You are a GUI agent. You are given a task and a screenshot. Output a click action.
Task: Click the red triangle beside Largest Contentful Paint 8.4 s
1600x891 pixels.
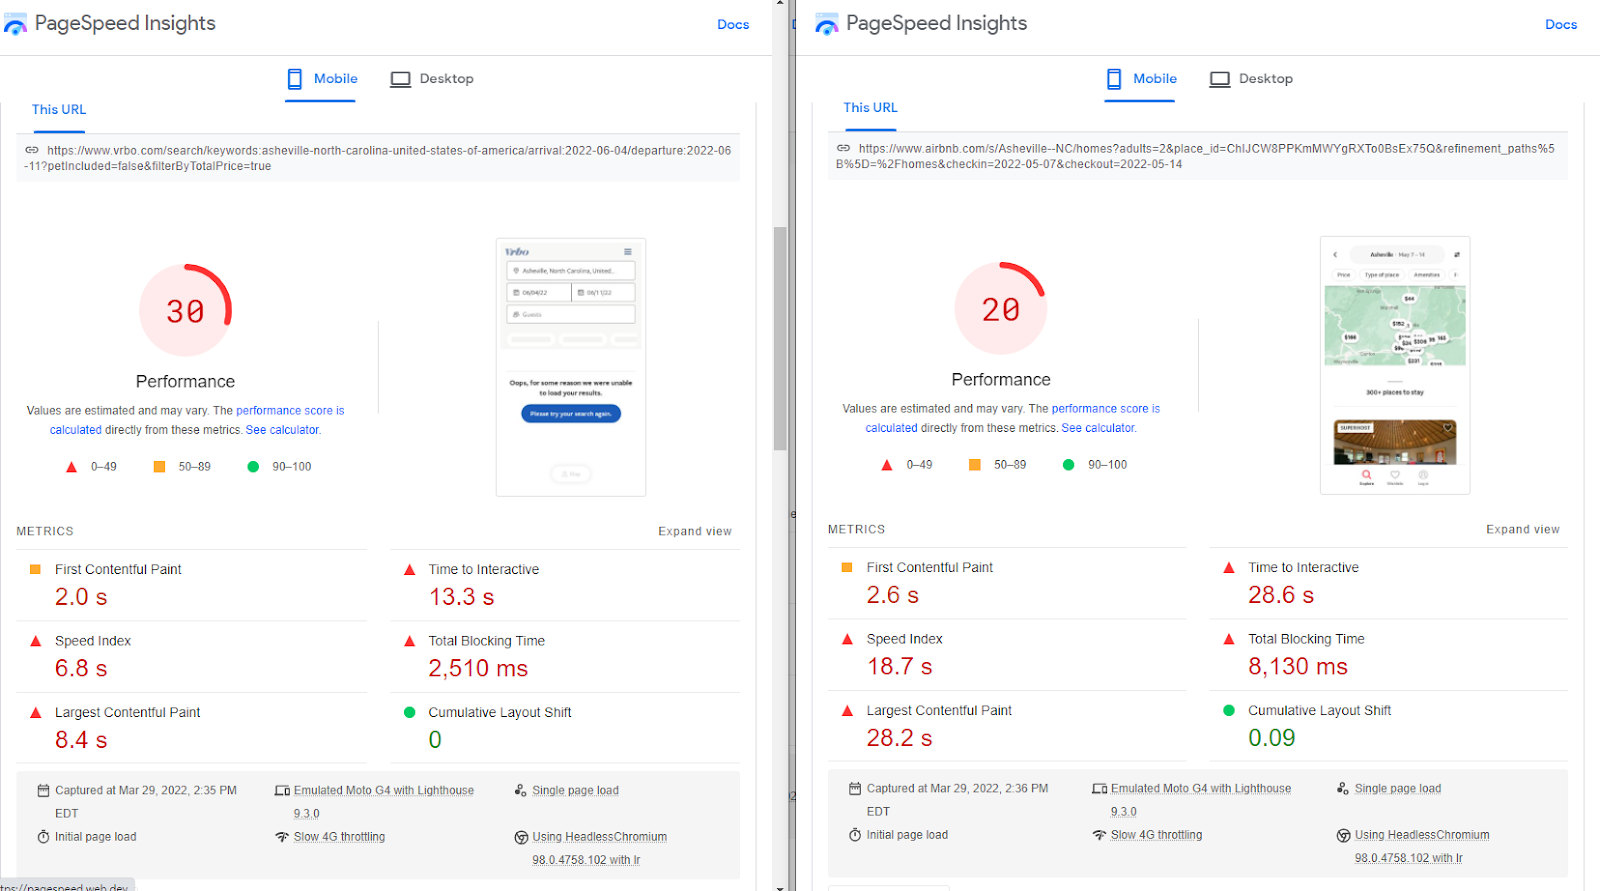(35, 713)
